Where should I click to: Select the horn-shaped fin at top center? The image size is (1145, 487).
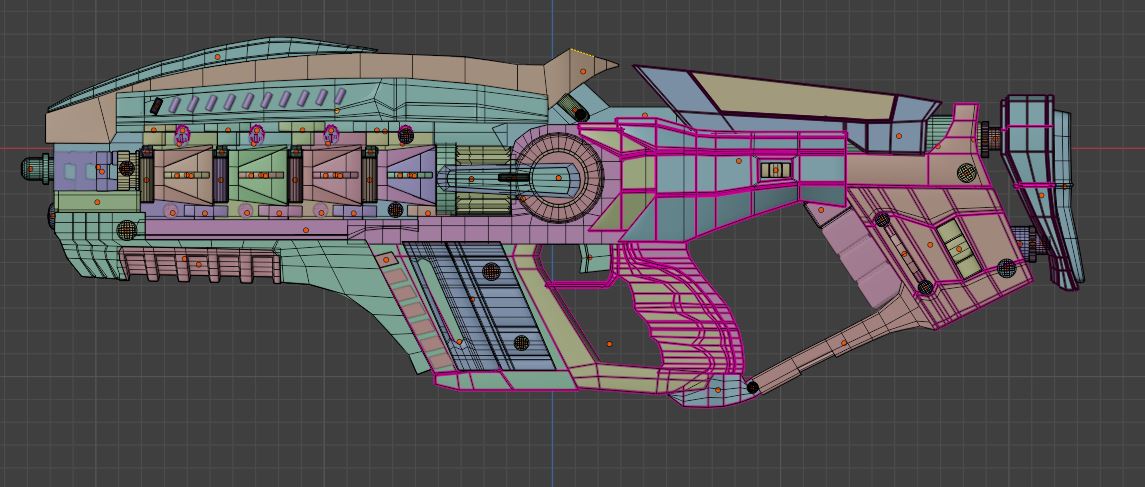coord(583,76)
